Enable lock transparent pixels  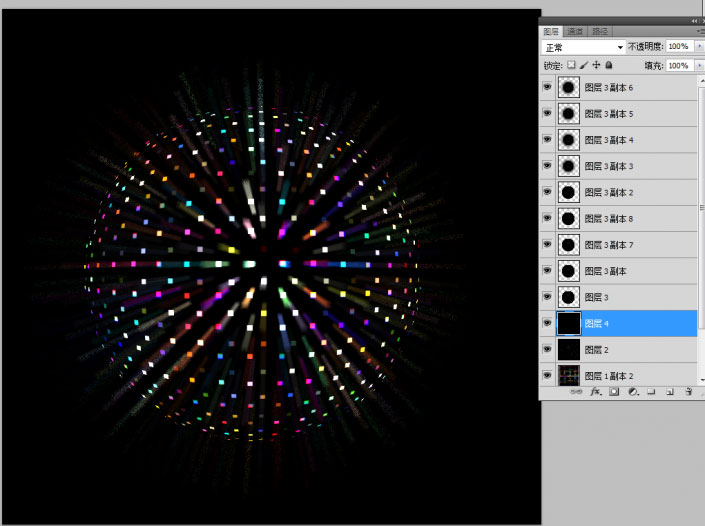(x=571, y=65)
